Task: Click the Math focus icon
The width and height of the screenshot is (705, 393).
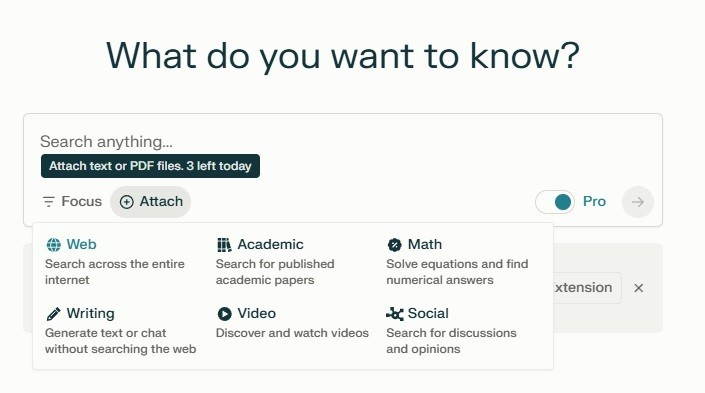Action: pos(394,245)
